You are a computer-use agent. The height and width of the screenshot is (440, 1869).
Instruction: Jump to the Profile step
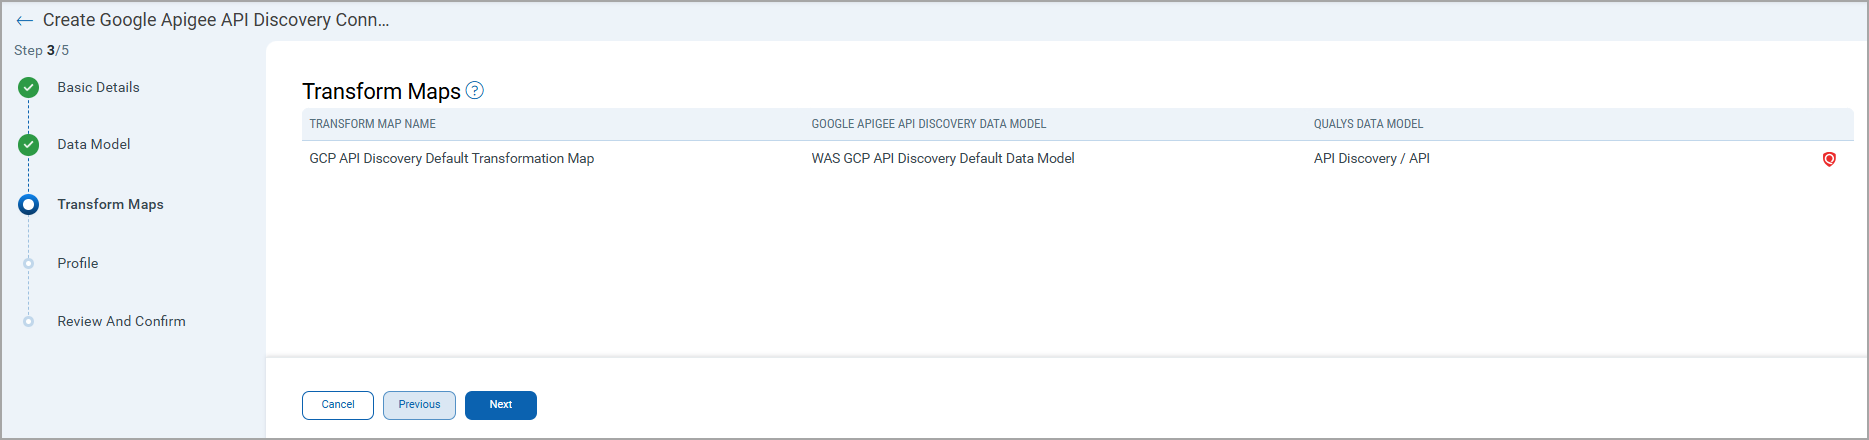coord(78,263)
